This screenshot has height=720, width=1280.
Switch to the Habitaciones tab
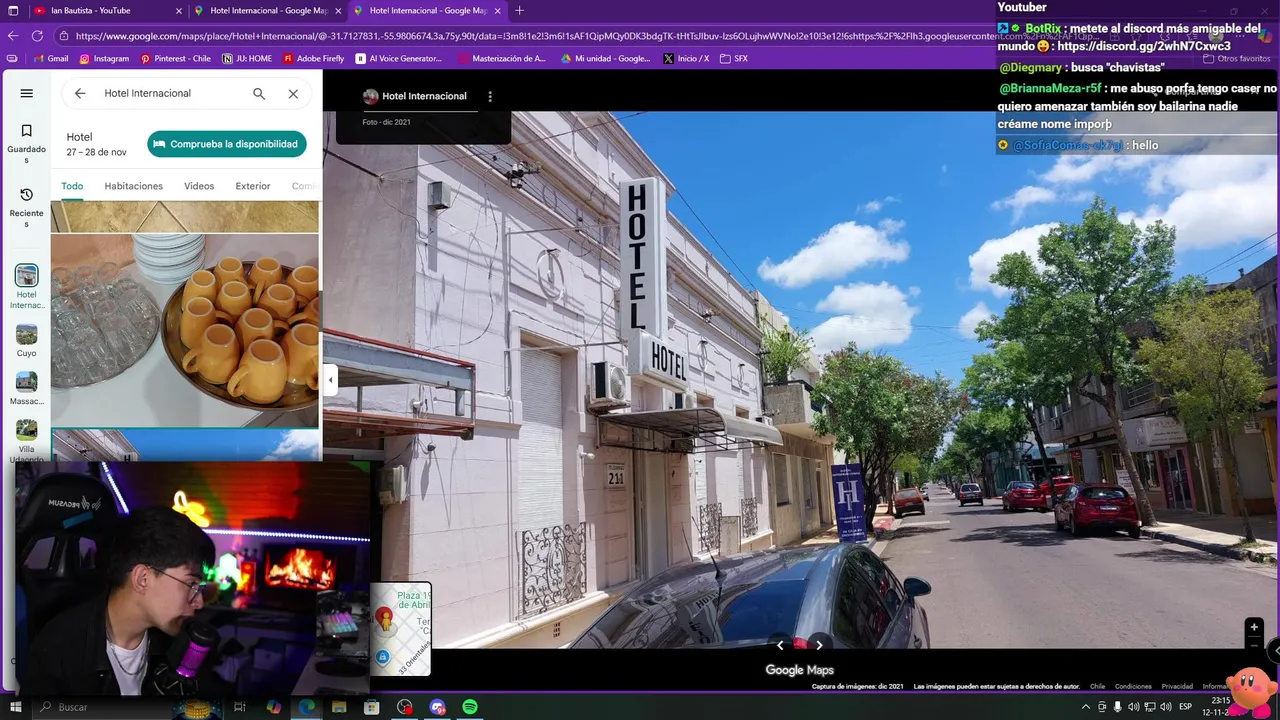click(133, 186)
